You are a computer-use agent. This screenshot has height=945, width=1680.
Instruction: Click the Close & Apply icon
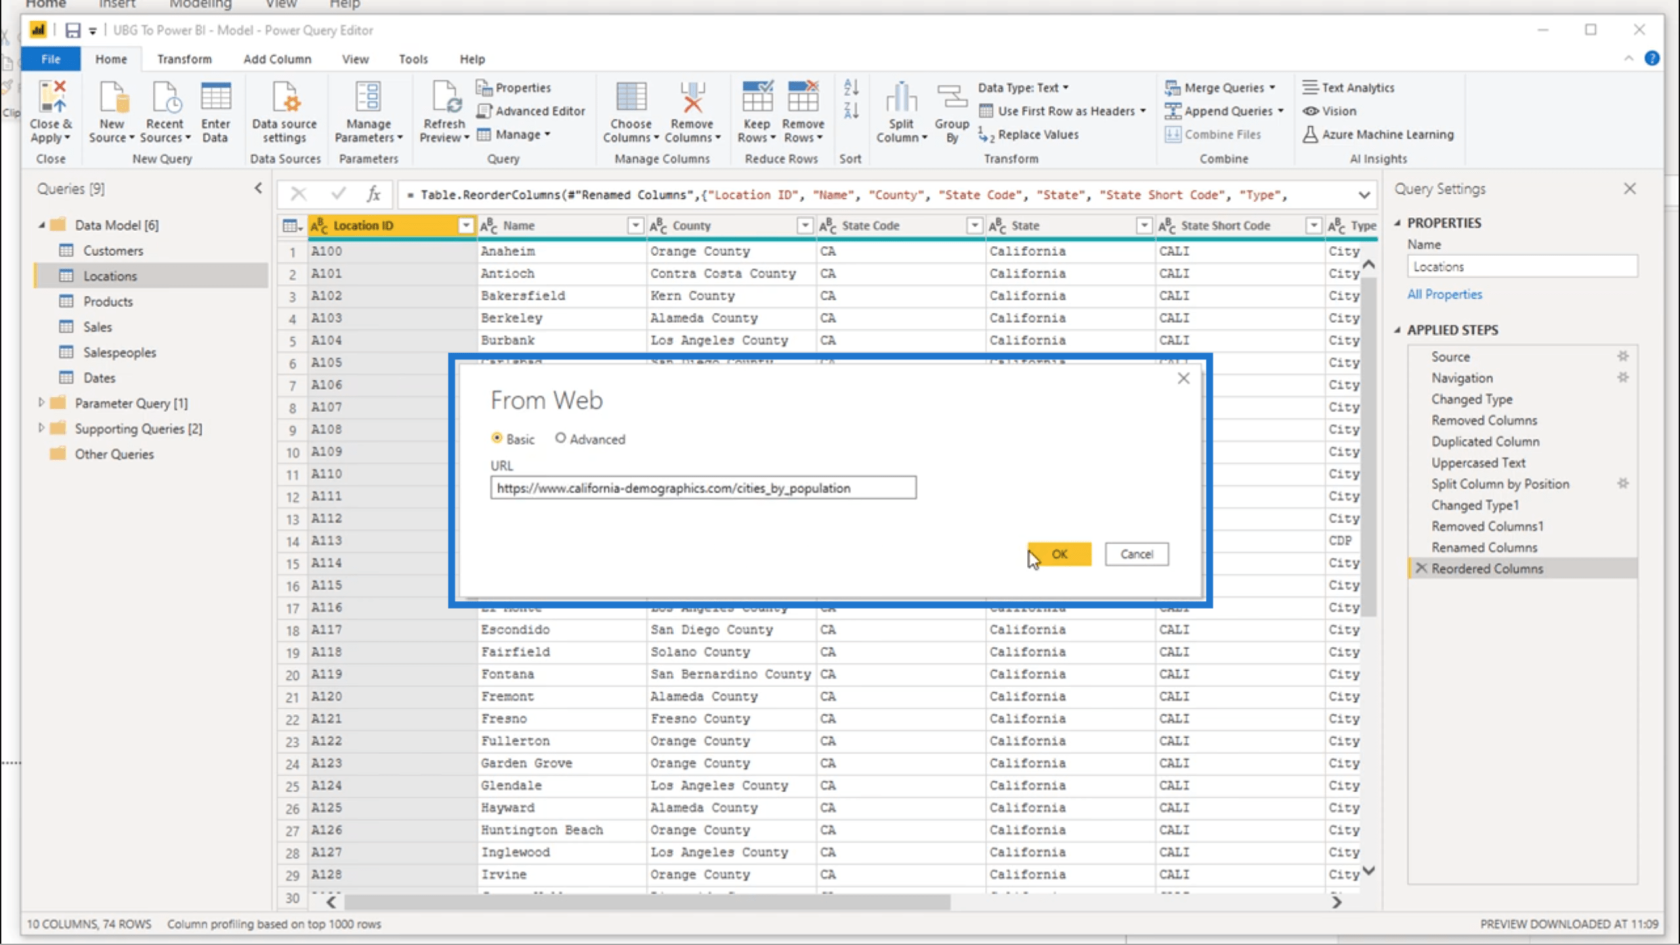pos(51,99)
